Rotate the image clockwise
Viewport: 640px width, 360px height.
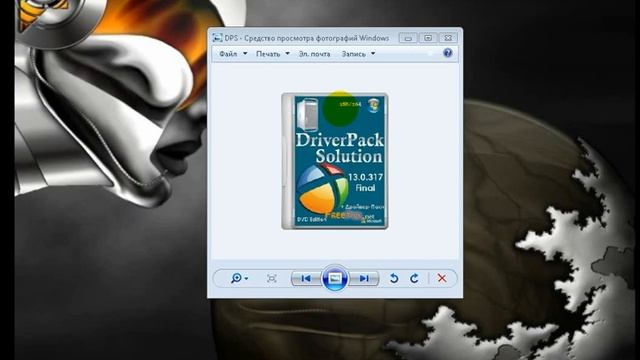(x=414, y=278)
